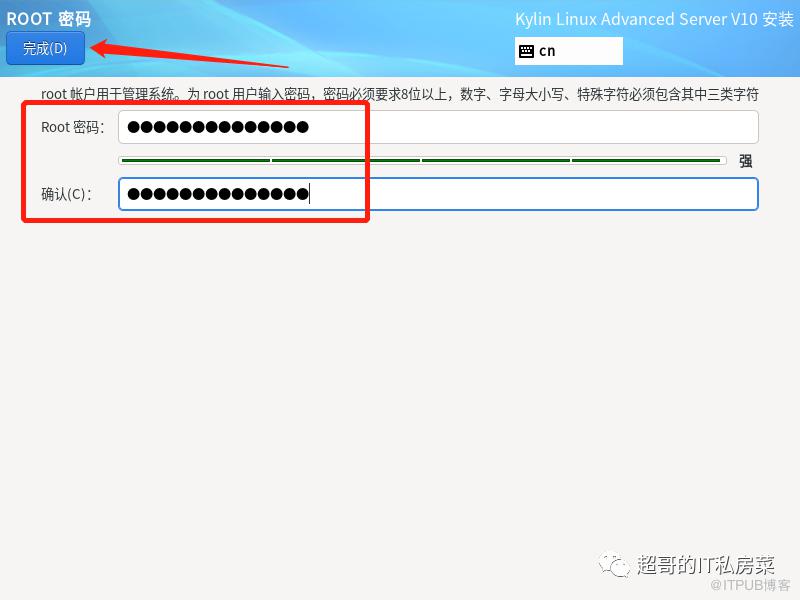This screenshot has height=600, width=800.
Task: Click the Kylin Linux Advanced Server V10 heading
Action: 654,19
